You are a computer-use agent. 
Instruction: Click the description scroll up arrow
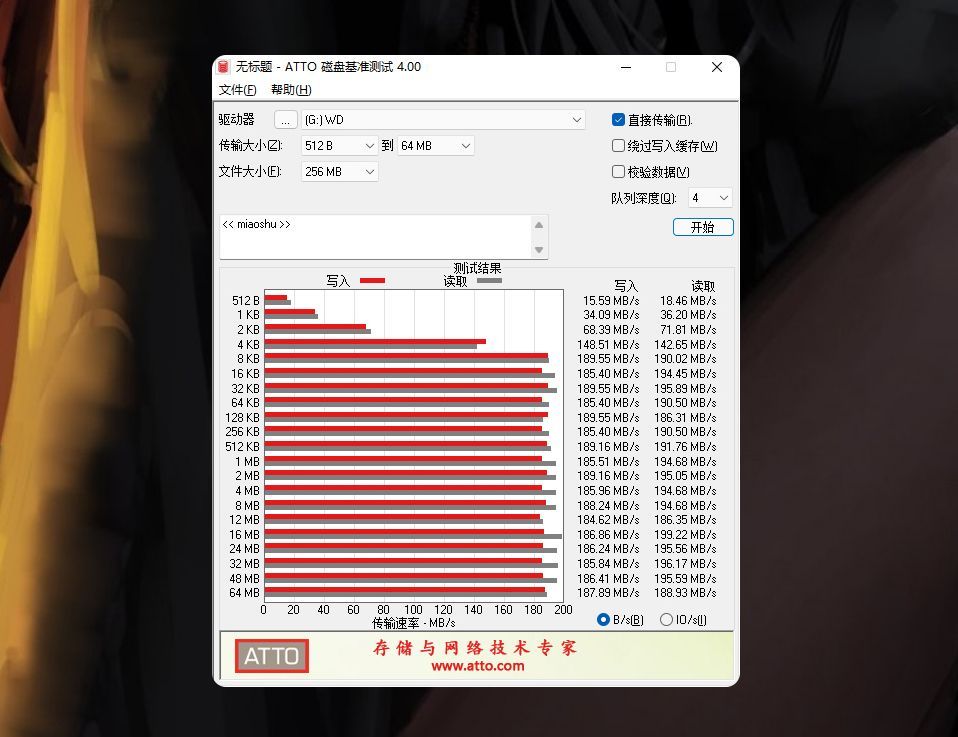point(539,225)
